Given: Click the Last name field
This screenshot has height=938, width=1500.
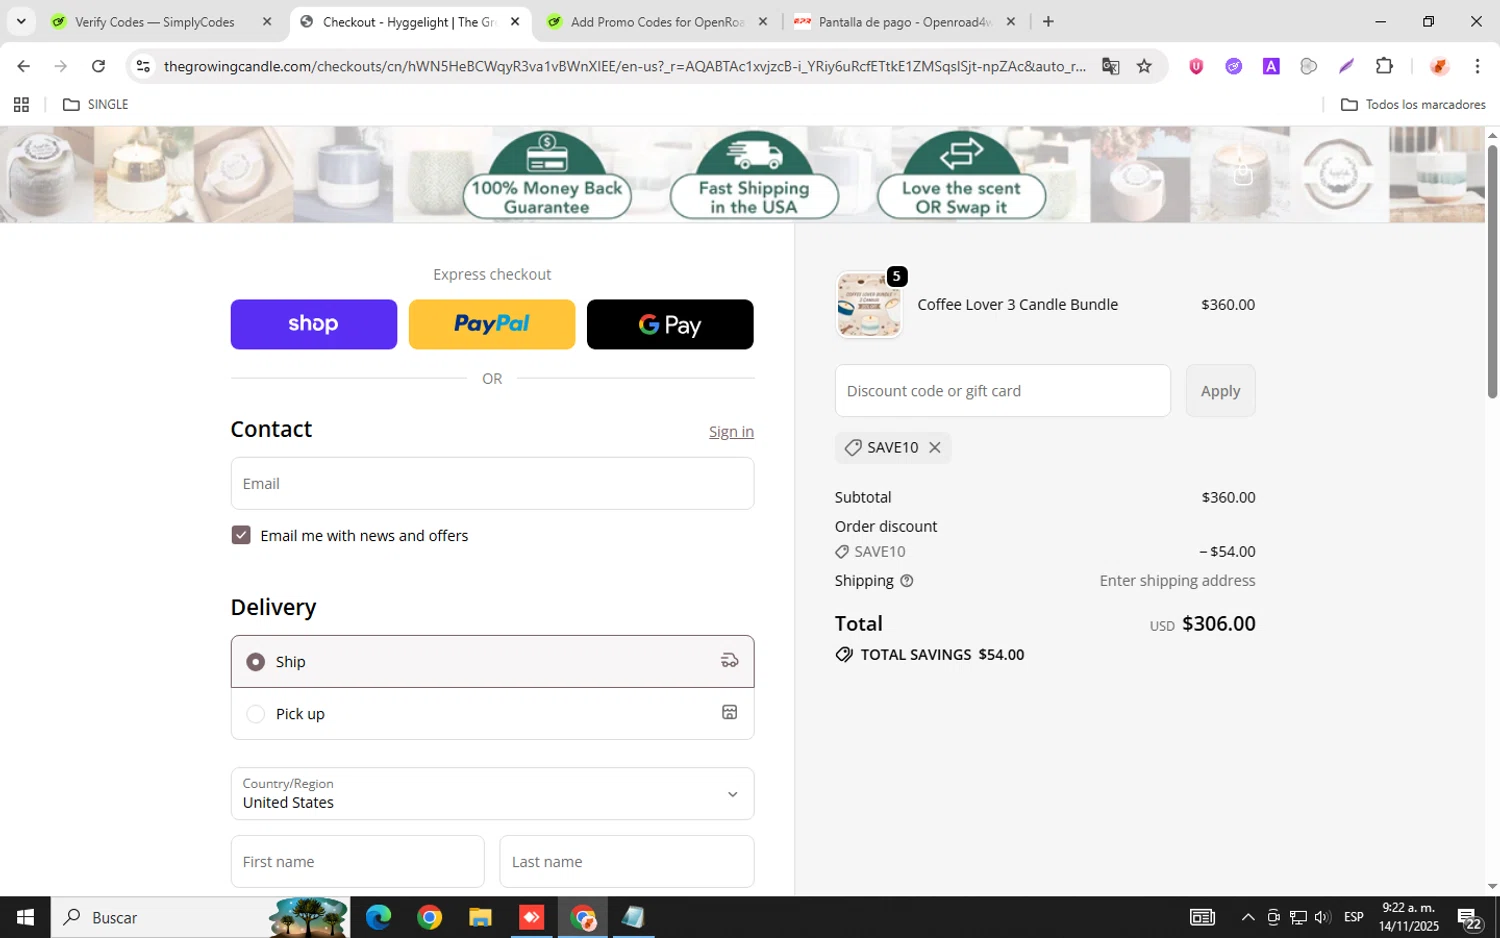Looking at the screenshot, I should 626,861.
